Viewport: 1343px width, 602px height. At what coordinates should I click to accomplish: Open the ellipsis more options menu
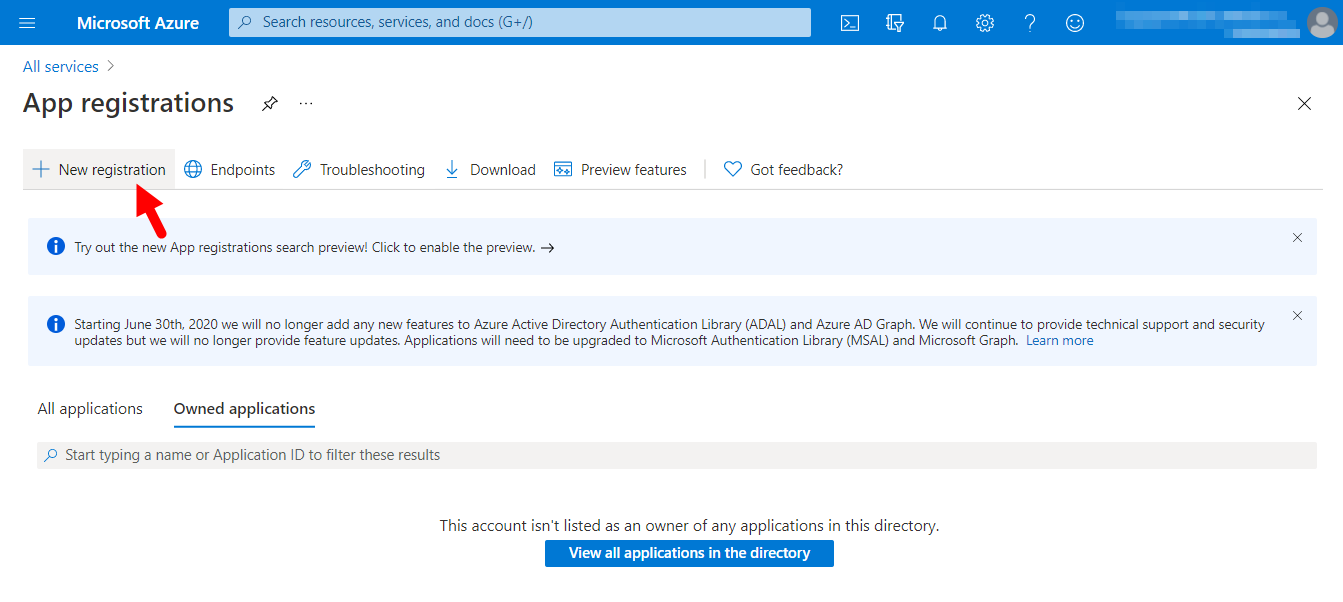[x=306, y=103]
